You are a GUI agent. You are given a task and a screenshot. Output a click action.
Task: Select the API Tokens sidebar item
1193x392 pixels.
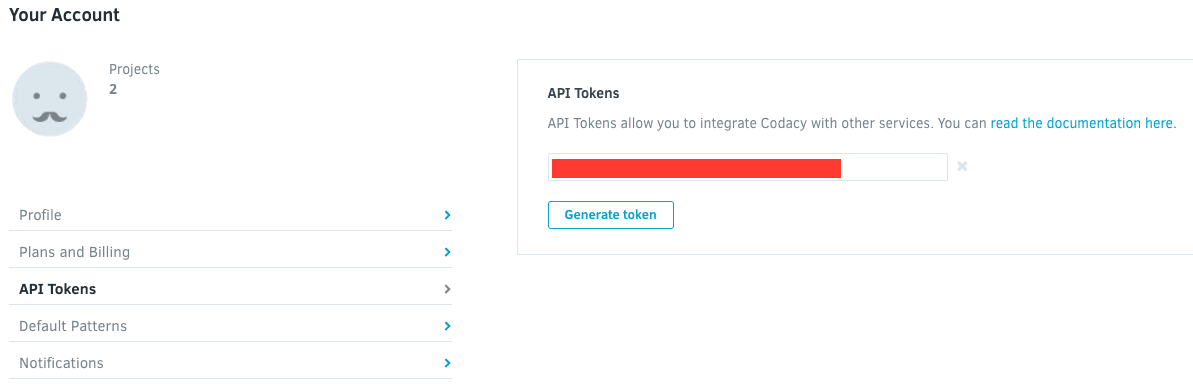coord(231,289)
